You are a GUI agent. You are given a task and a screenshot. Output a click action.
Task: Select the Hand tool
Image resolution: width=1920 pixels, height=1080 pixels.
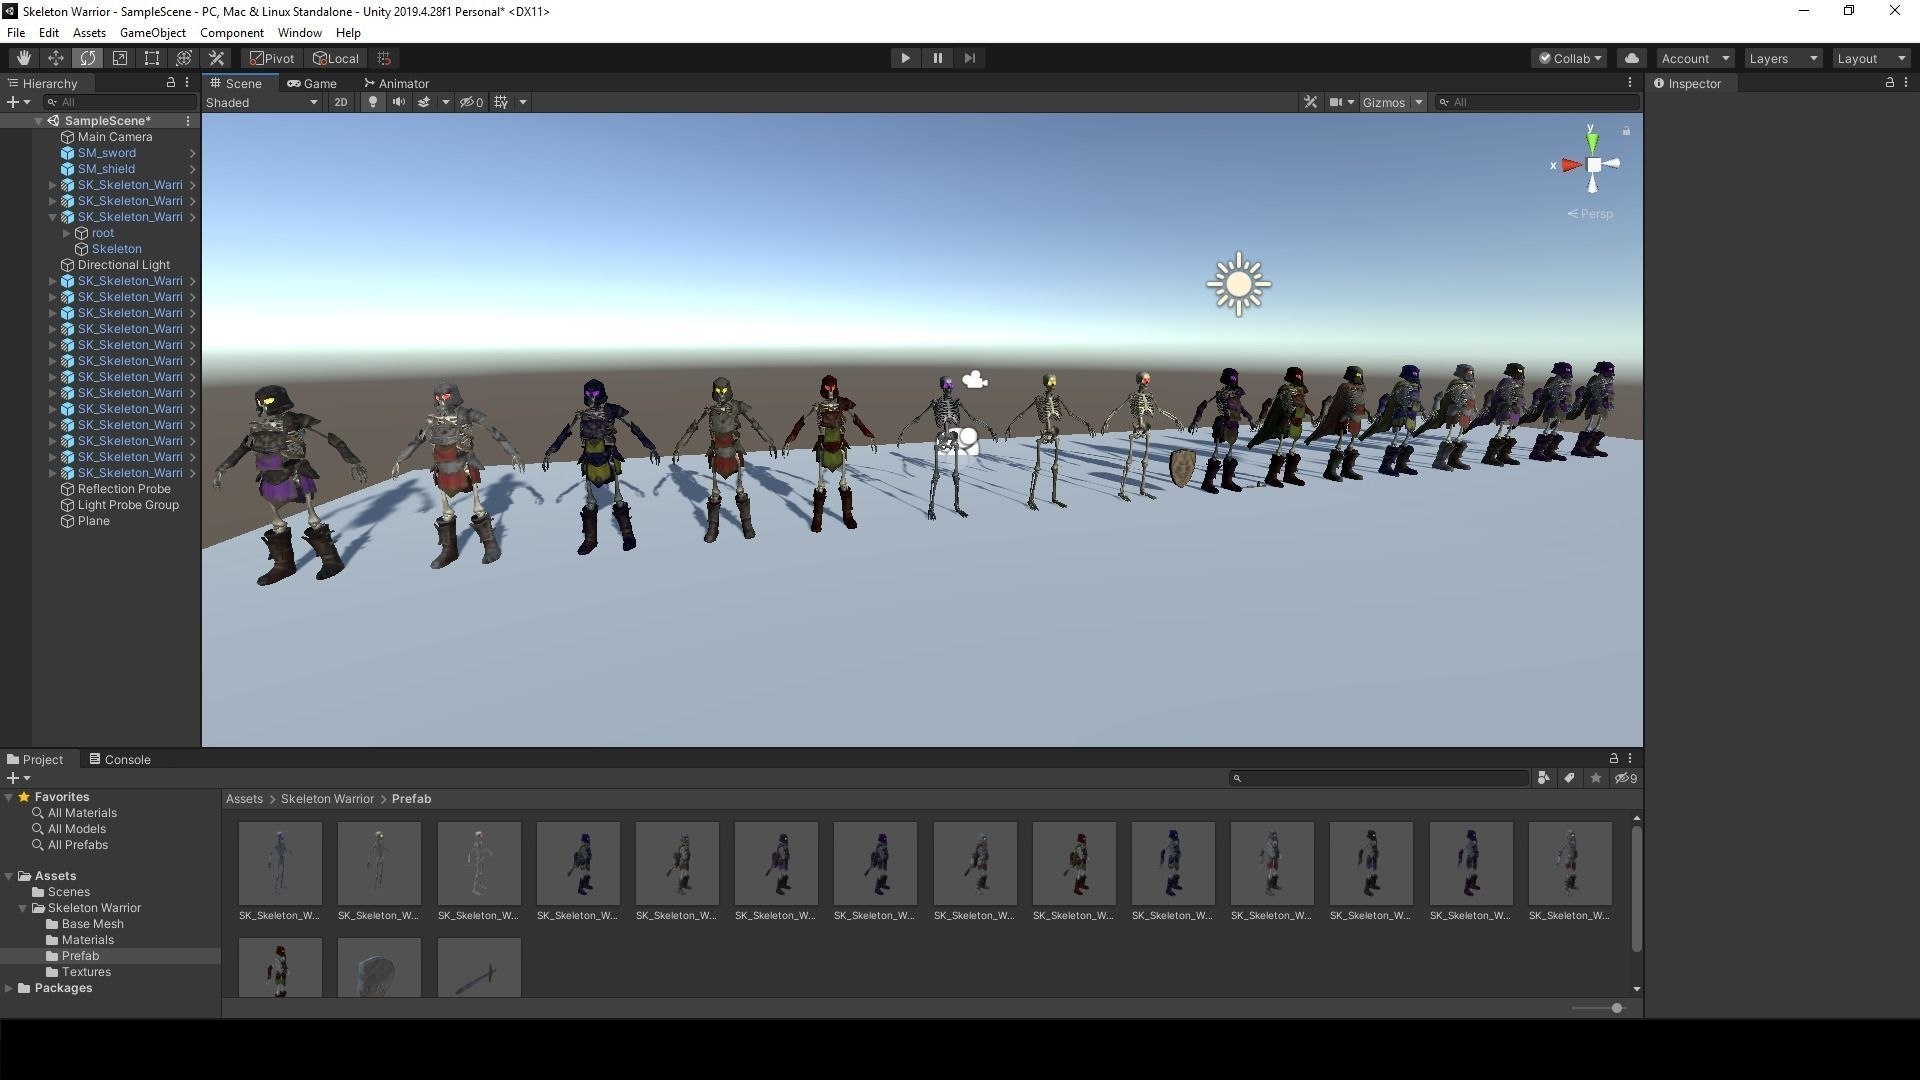pos(23,58)
